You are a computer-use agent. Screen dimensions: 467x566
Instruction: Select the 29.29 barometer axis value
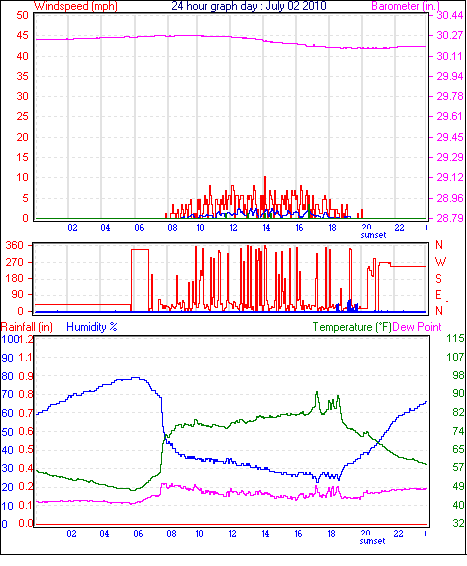(x=450, y=157)
